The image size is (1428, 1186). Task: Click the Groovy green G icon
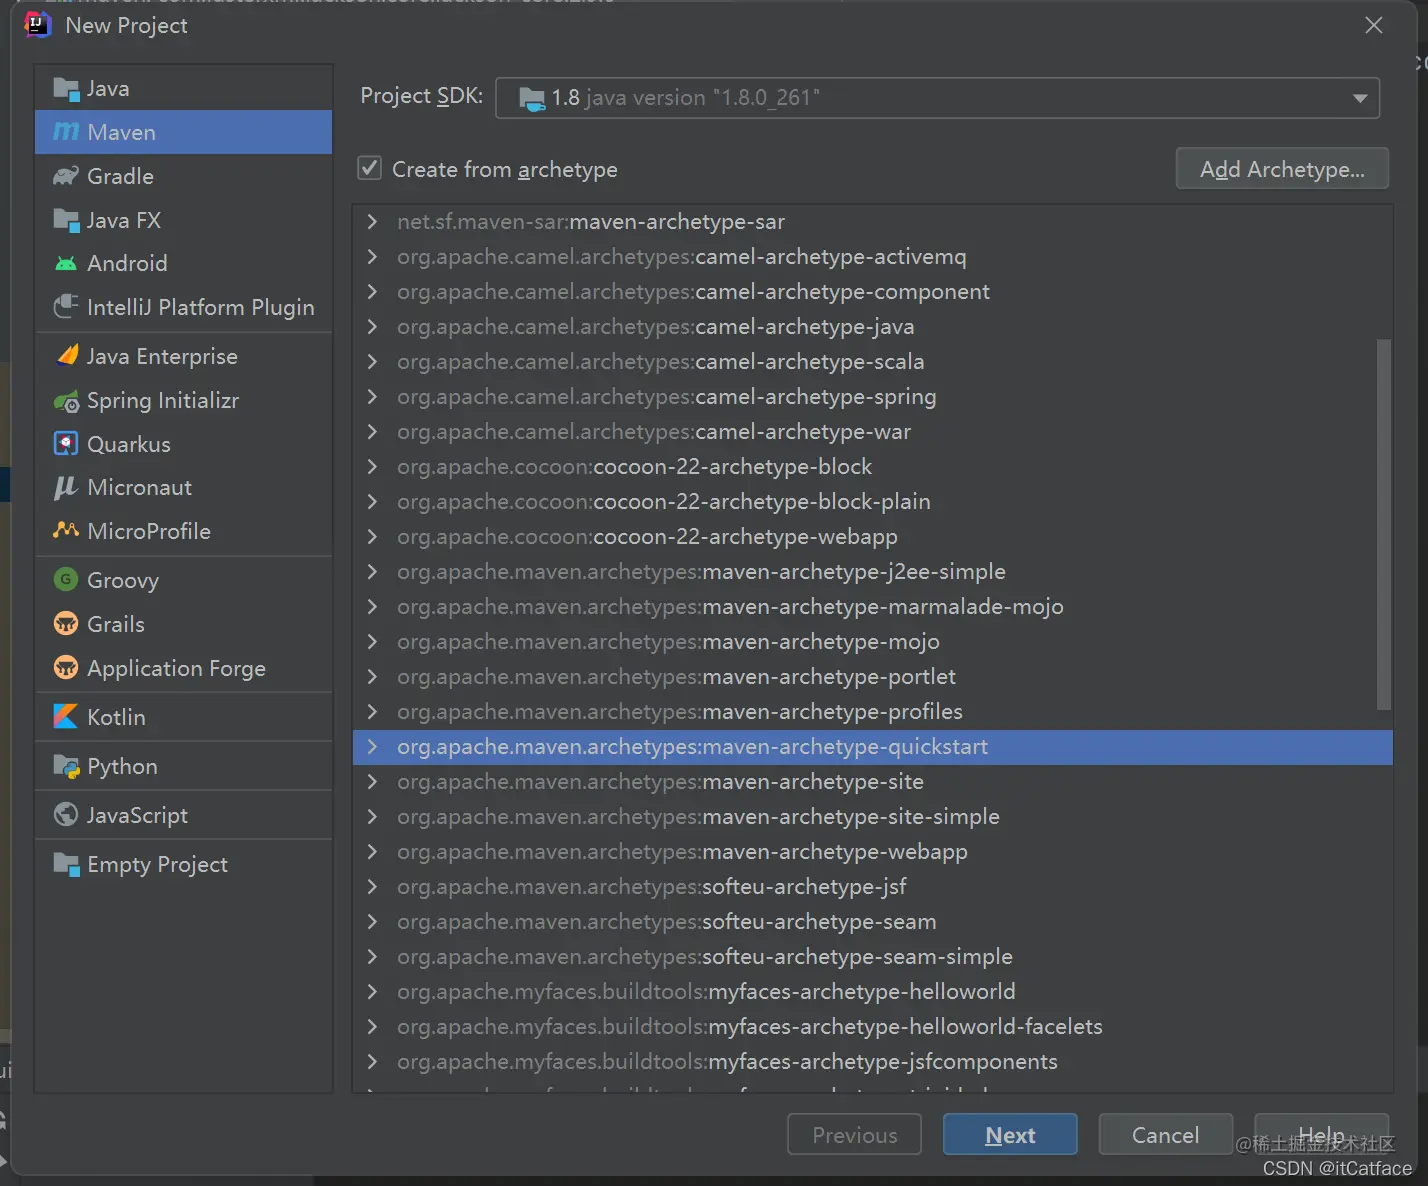click(66, 579)
